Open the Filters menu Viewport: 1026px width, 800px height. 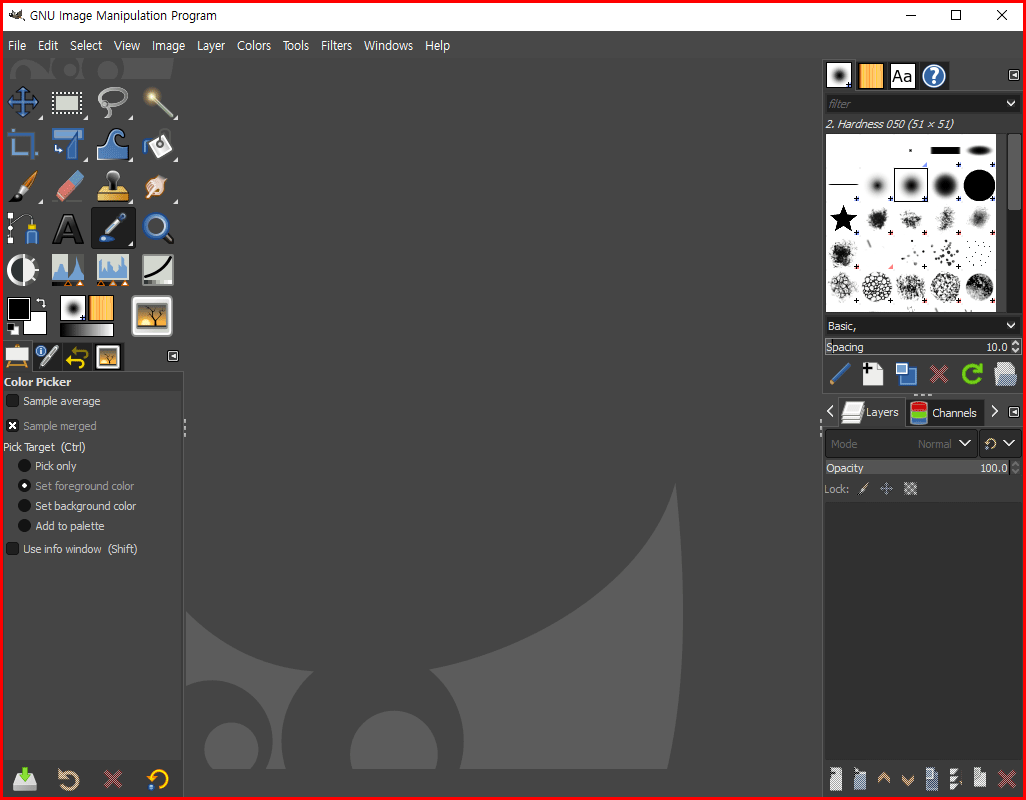point(336,46)
